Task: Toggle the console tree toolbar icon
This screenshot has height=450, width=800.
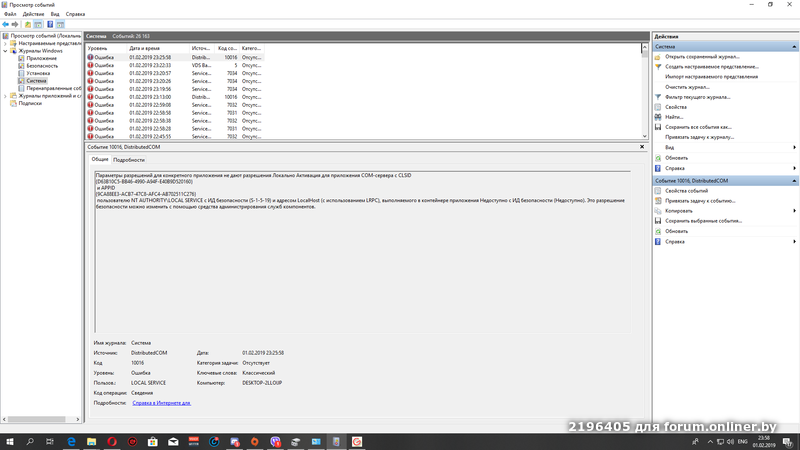Action: tap(38, 24)
